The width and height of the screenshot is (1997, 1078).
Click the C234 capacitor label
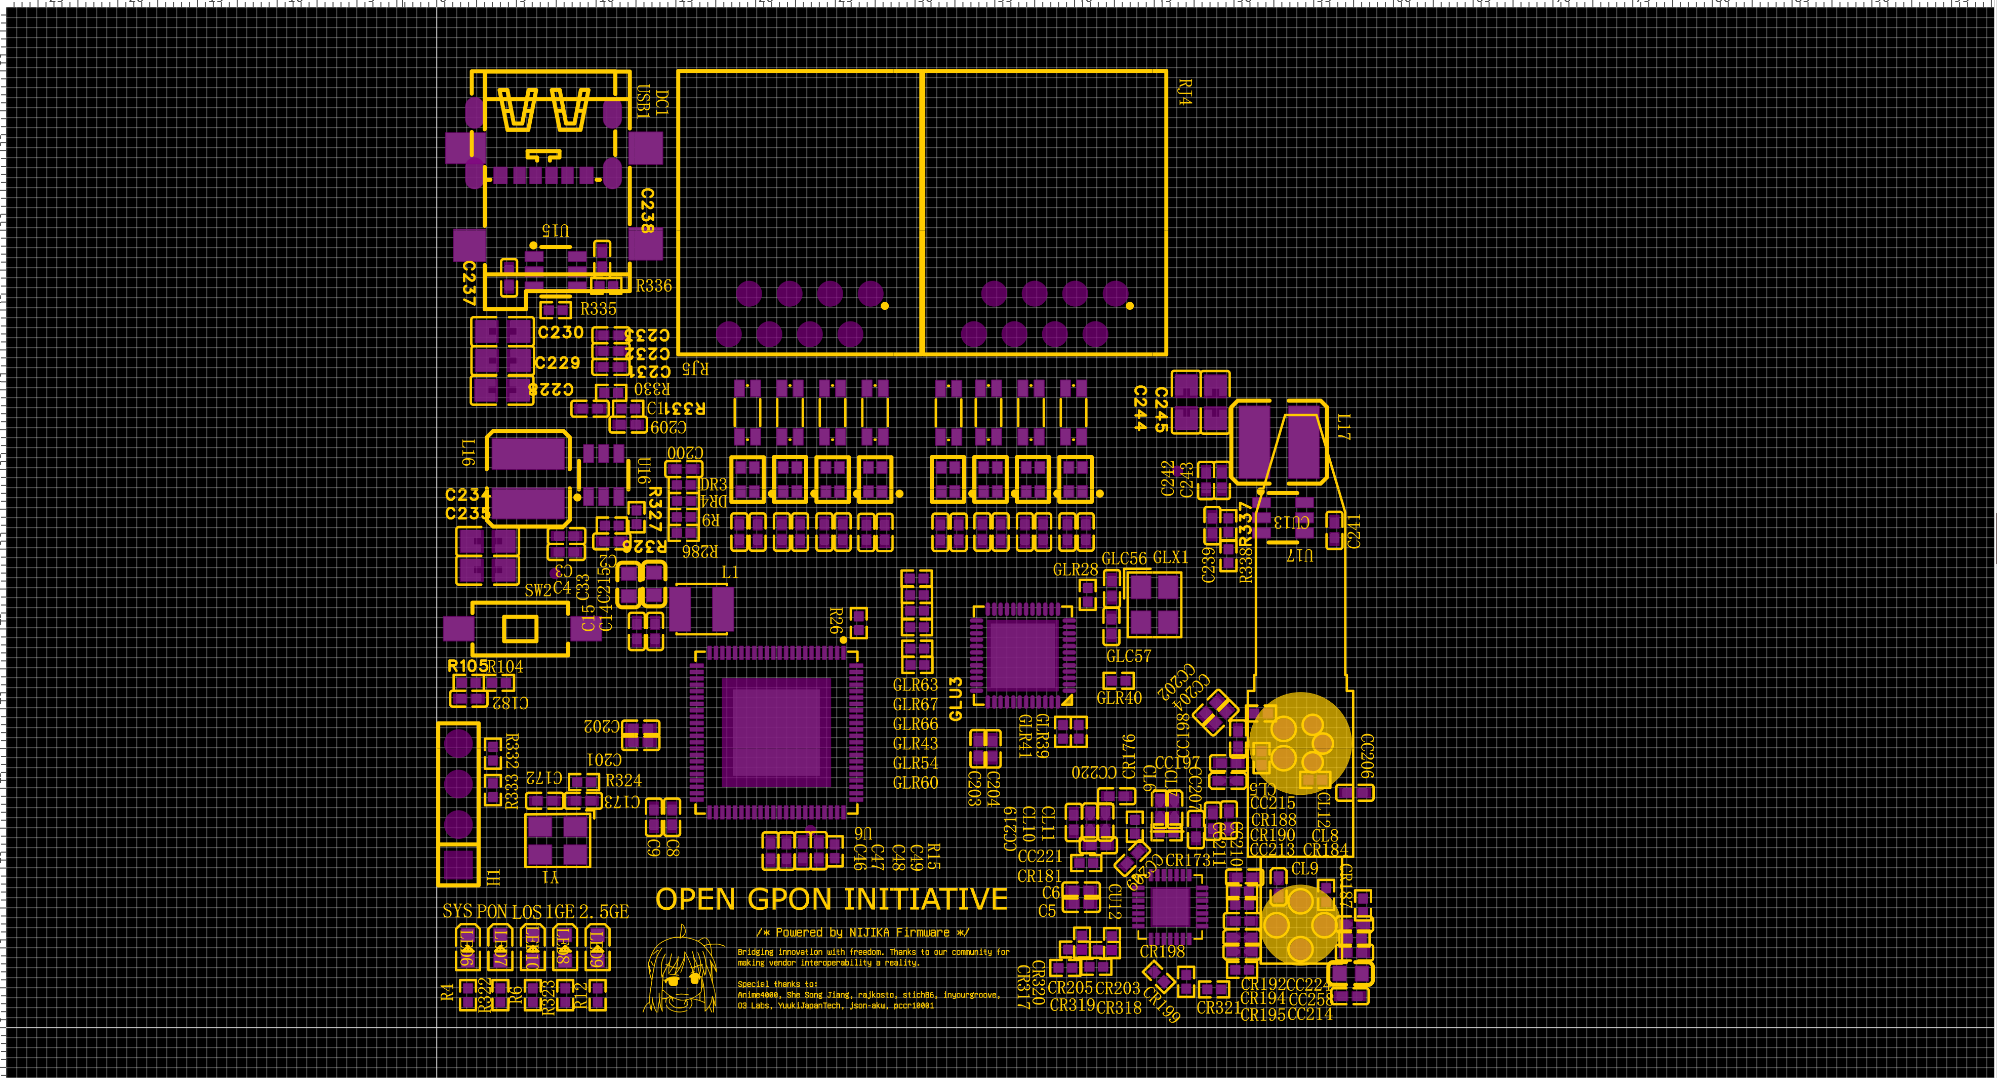[467, 494]
